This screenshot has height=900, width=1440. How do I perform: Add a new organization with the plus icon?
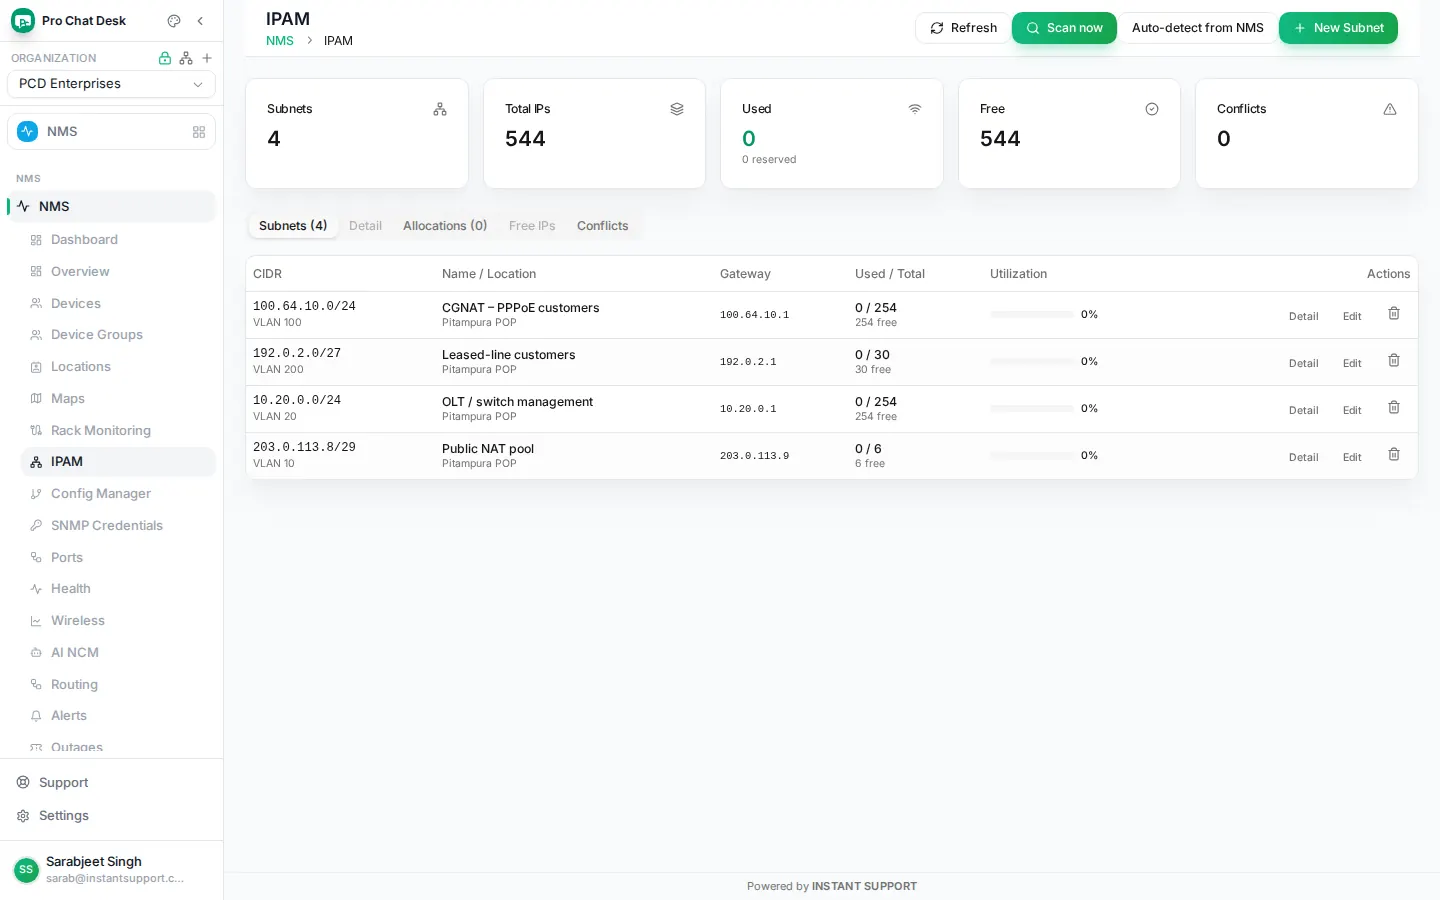pyautogui.click(x=207, y=58)
